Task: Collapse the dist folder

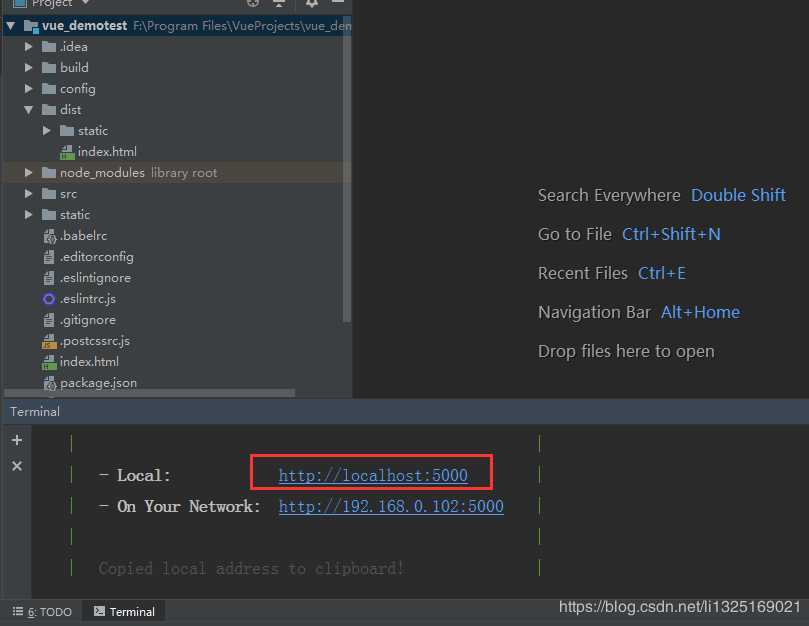Action: tap(29, 110)
